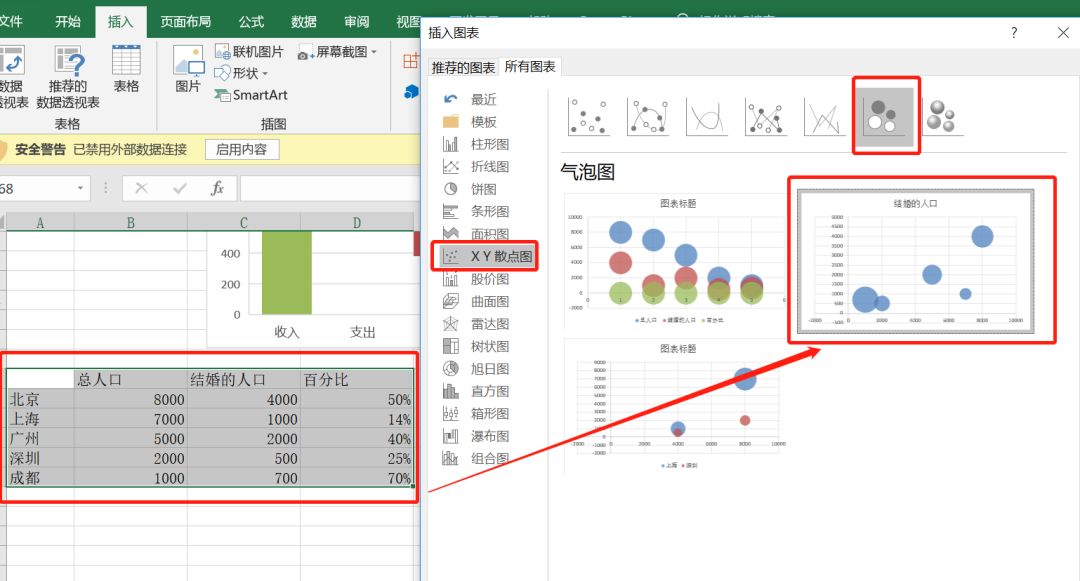This screenshot has height=581, width=1080.
Task: Choose scatter with straight lines subtype
Action: coord(824,116)
